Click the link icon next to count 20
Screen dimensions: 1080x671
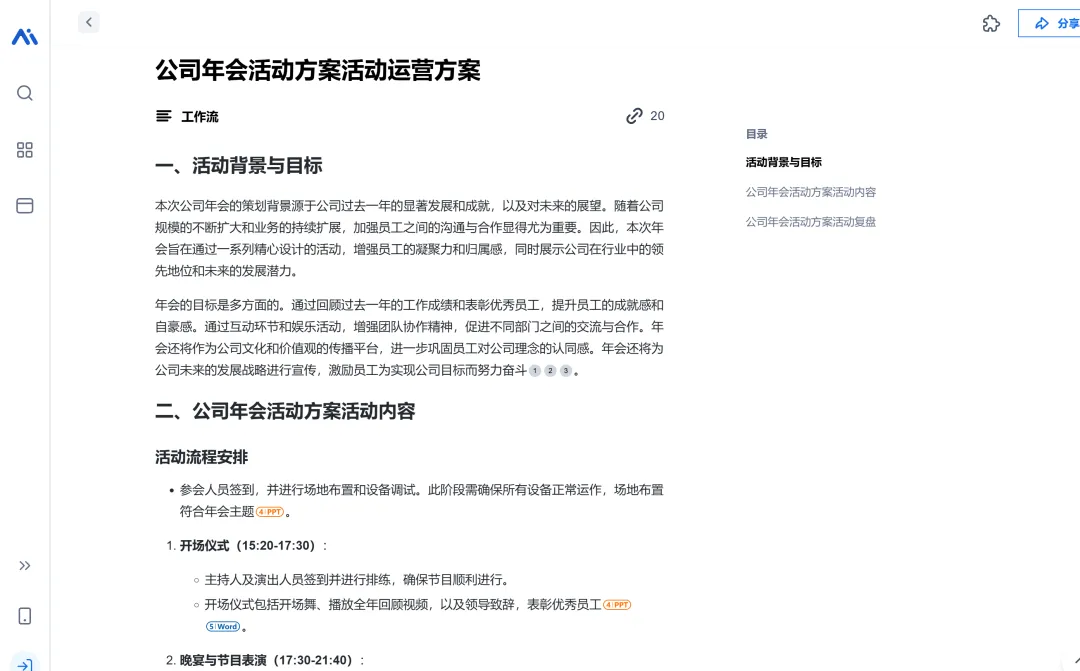click(633, 116)
